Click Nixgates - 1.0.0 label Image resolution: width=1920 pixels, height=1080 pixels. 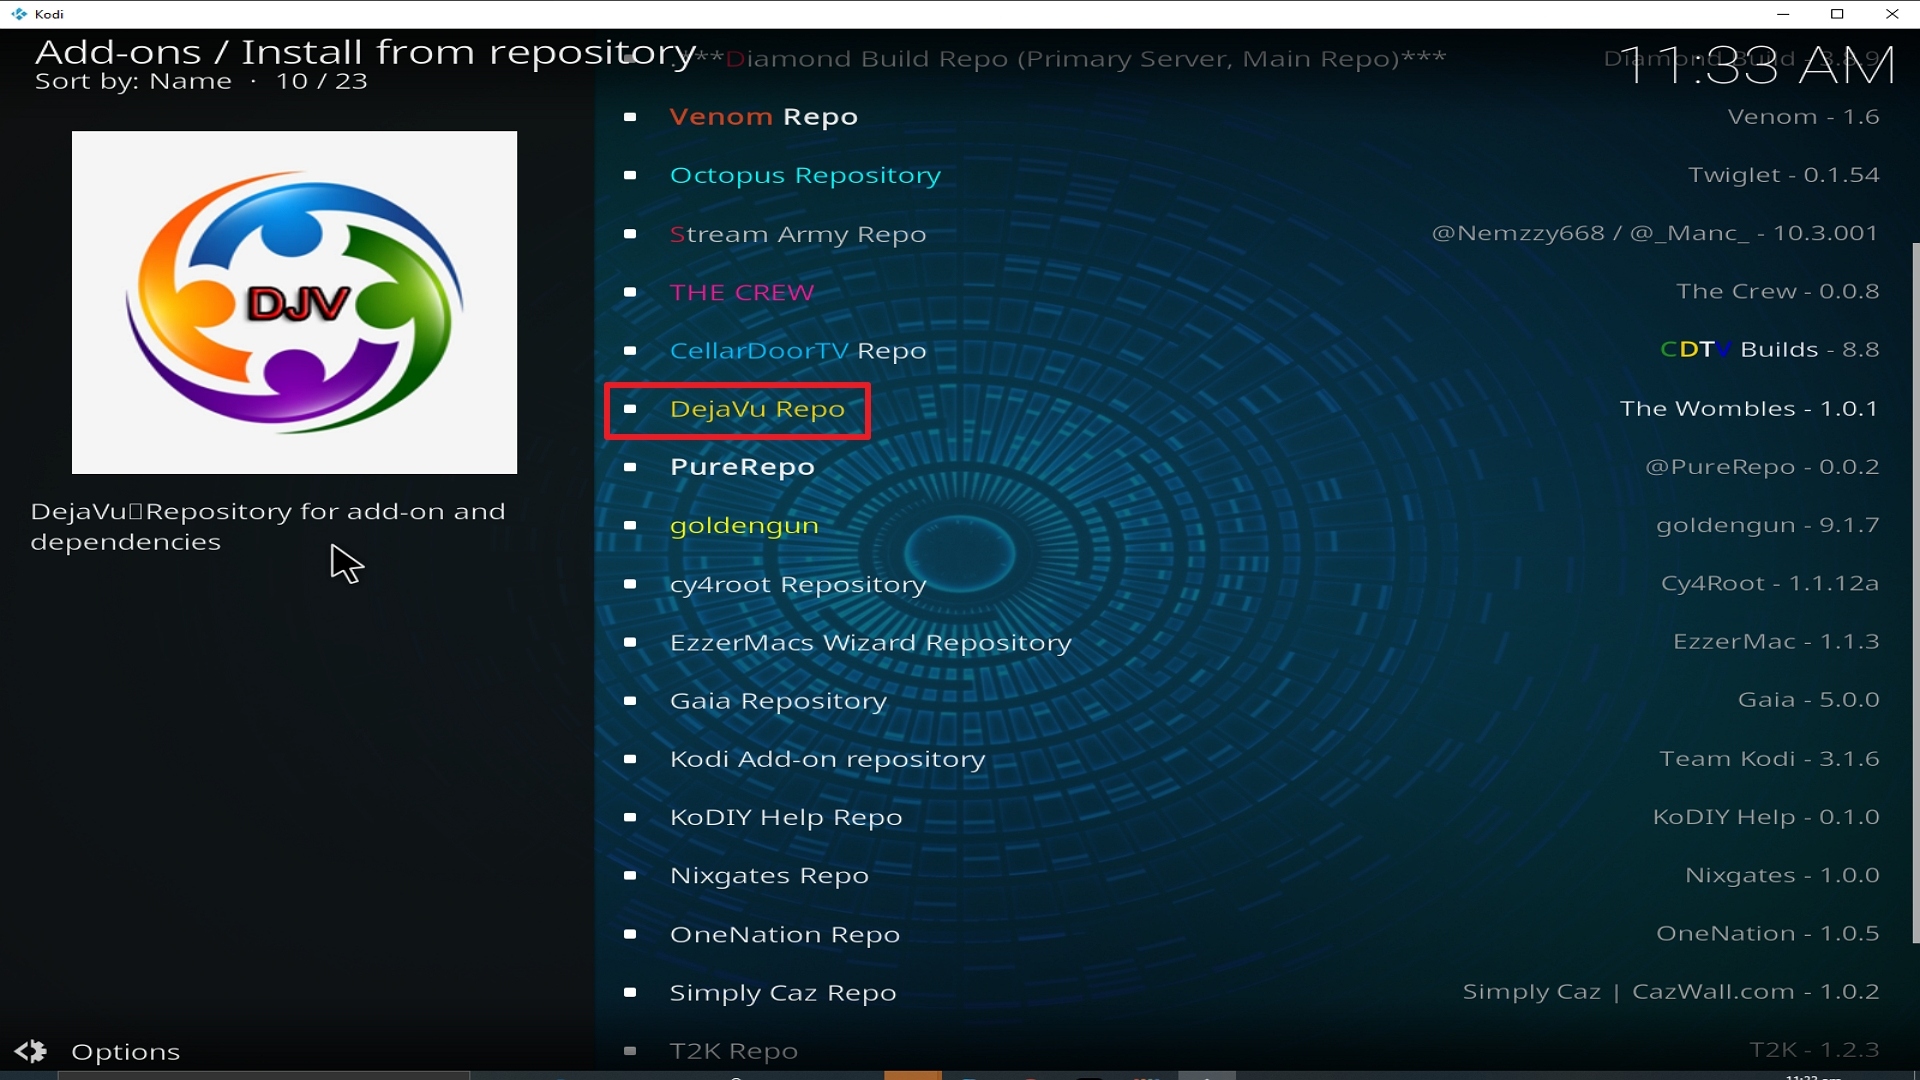[x=1782, y=876]
